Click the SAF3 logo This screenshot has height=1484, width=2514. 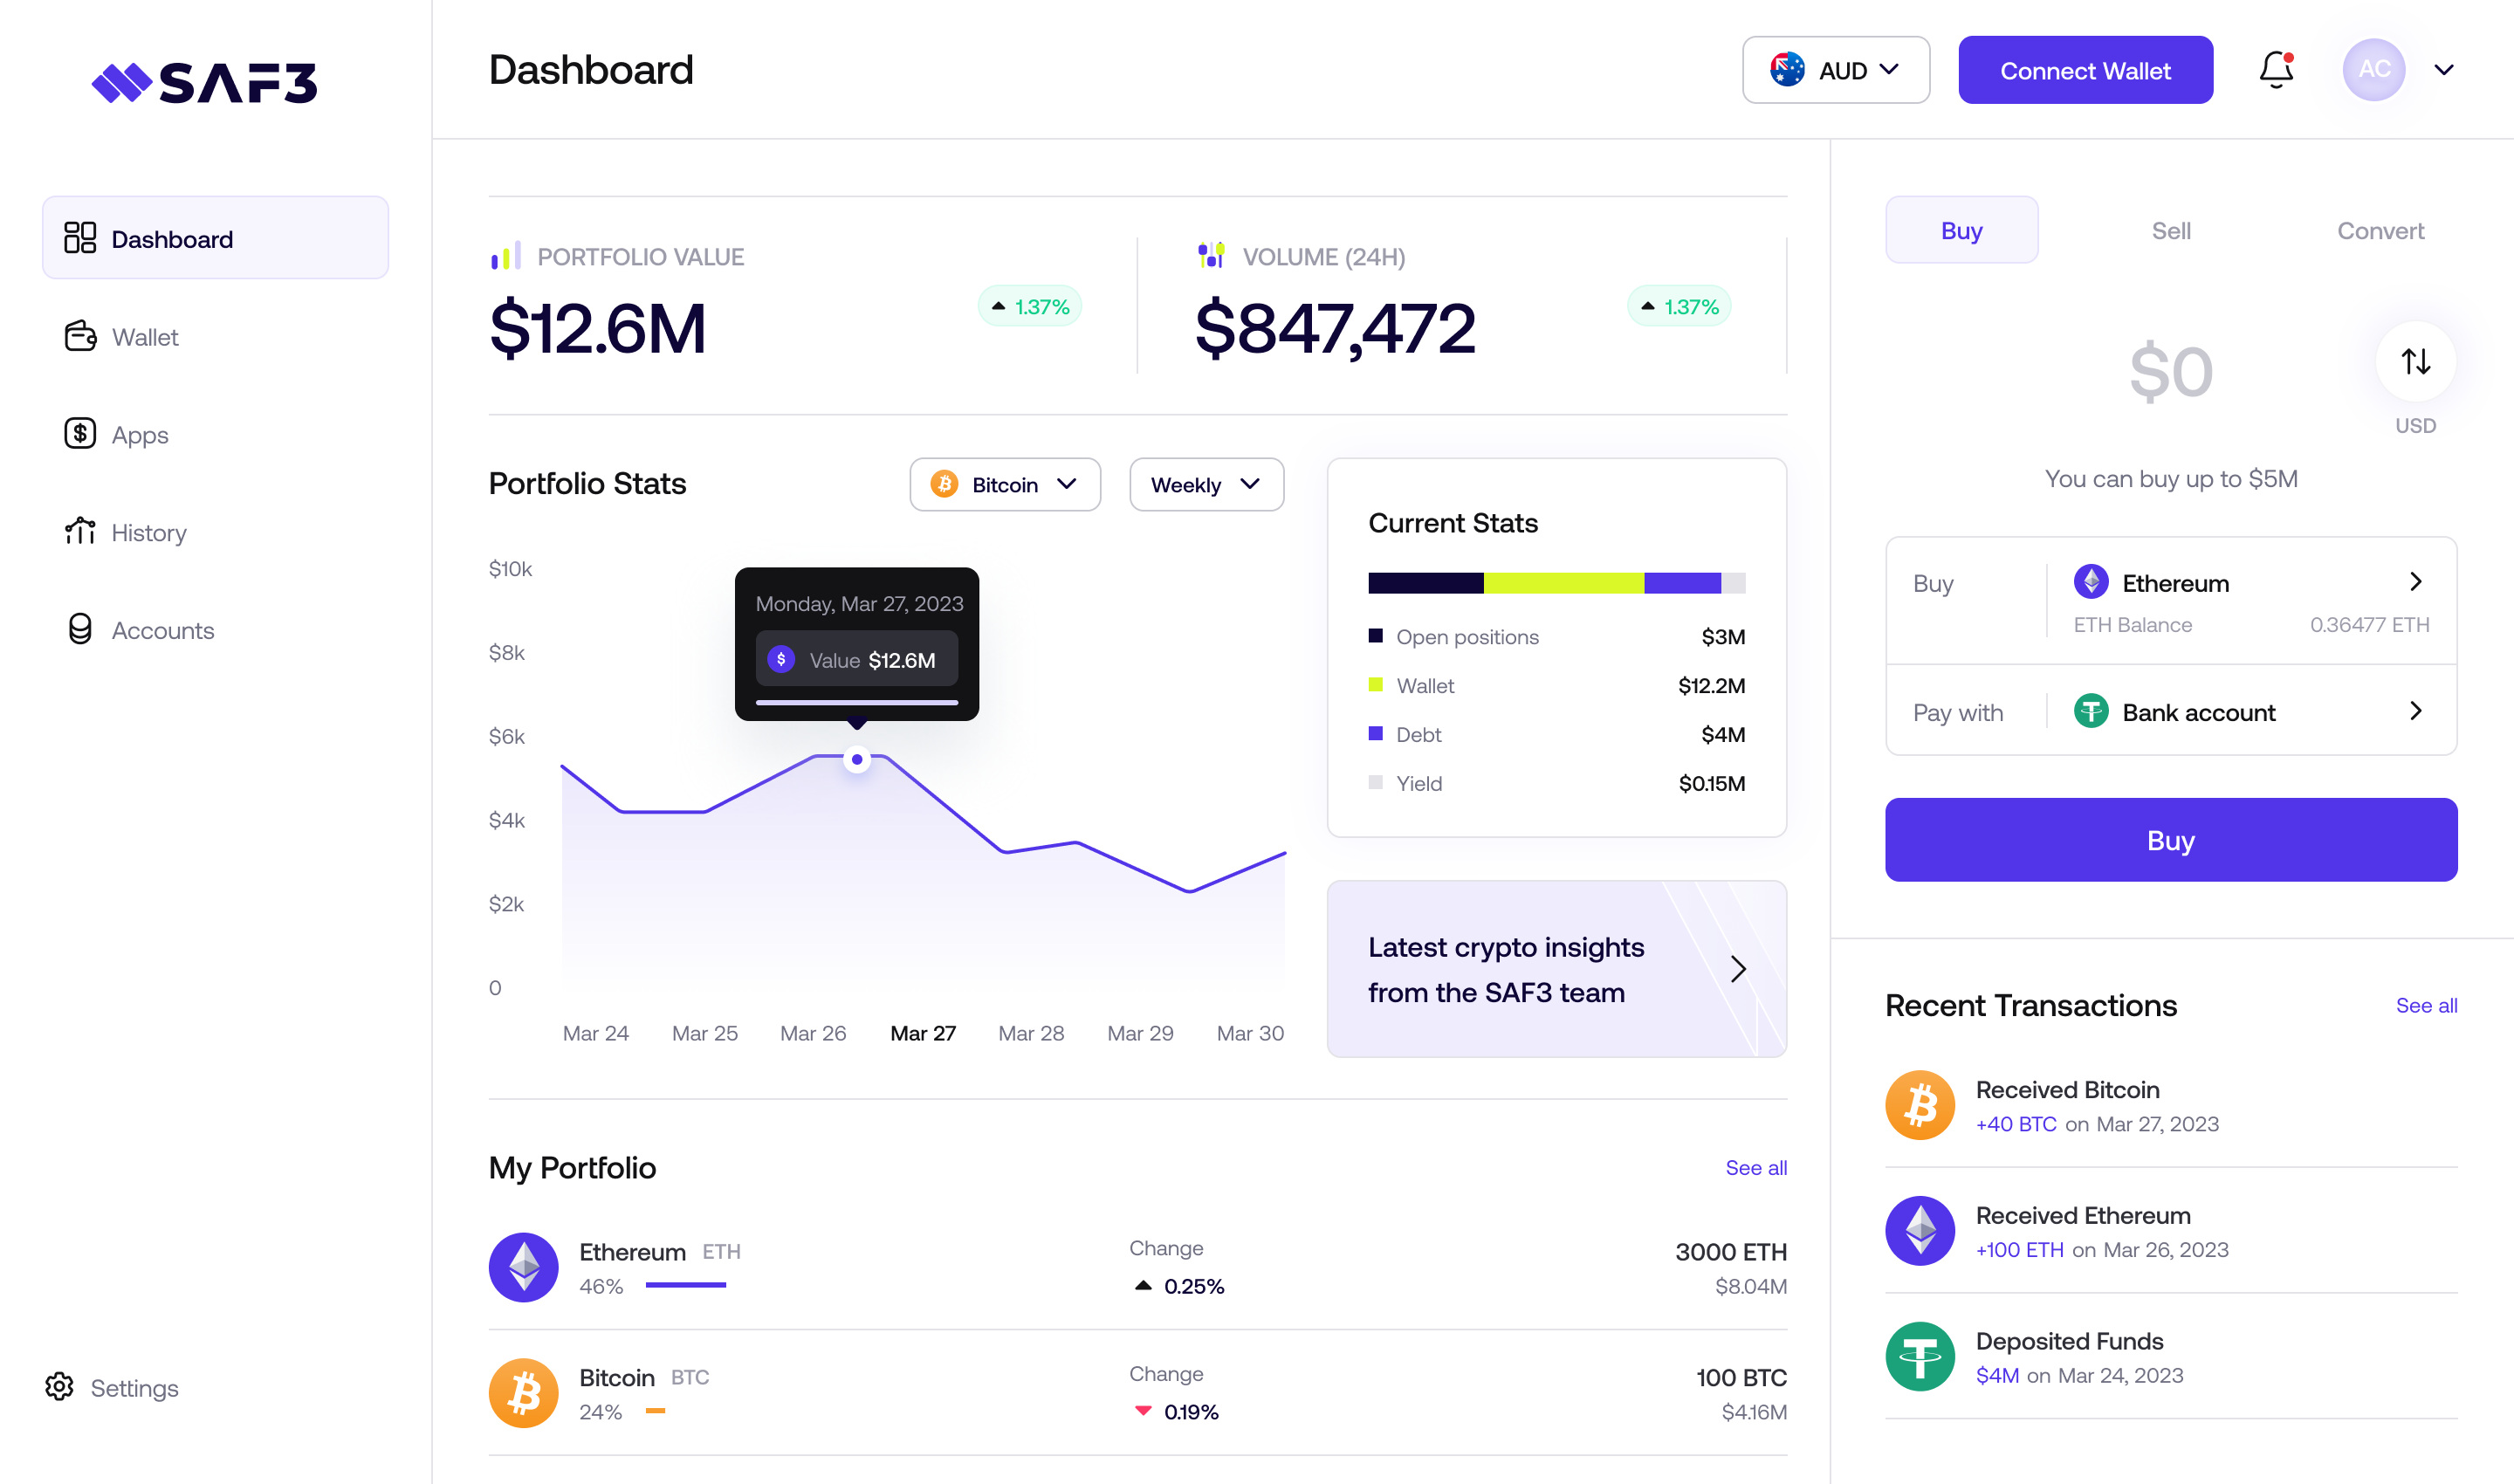coord(204,83)
